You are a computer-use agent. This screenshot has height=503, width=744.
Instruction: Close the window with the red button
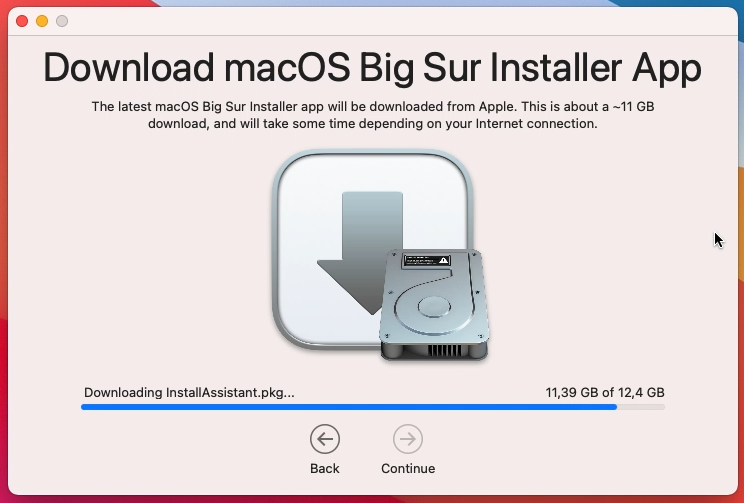[22, 21]
